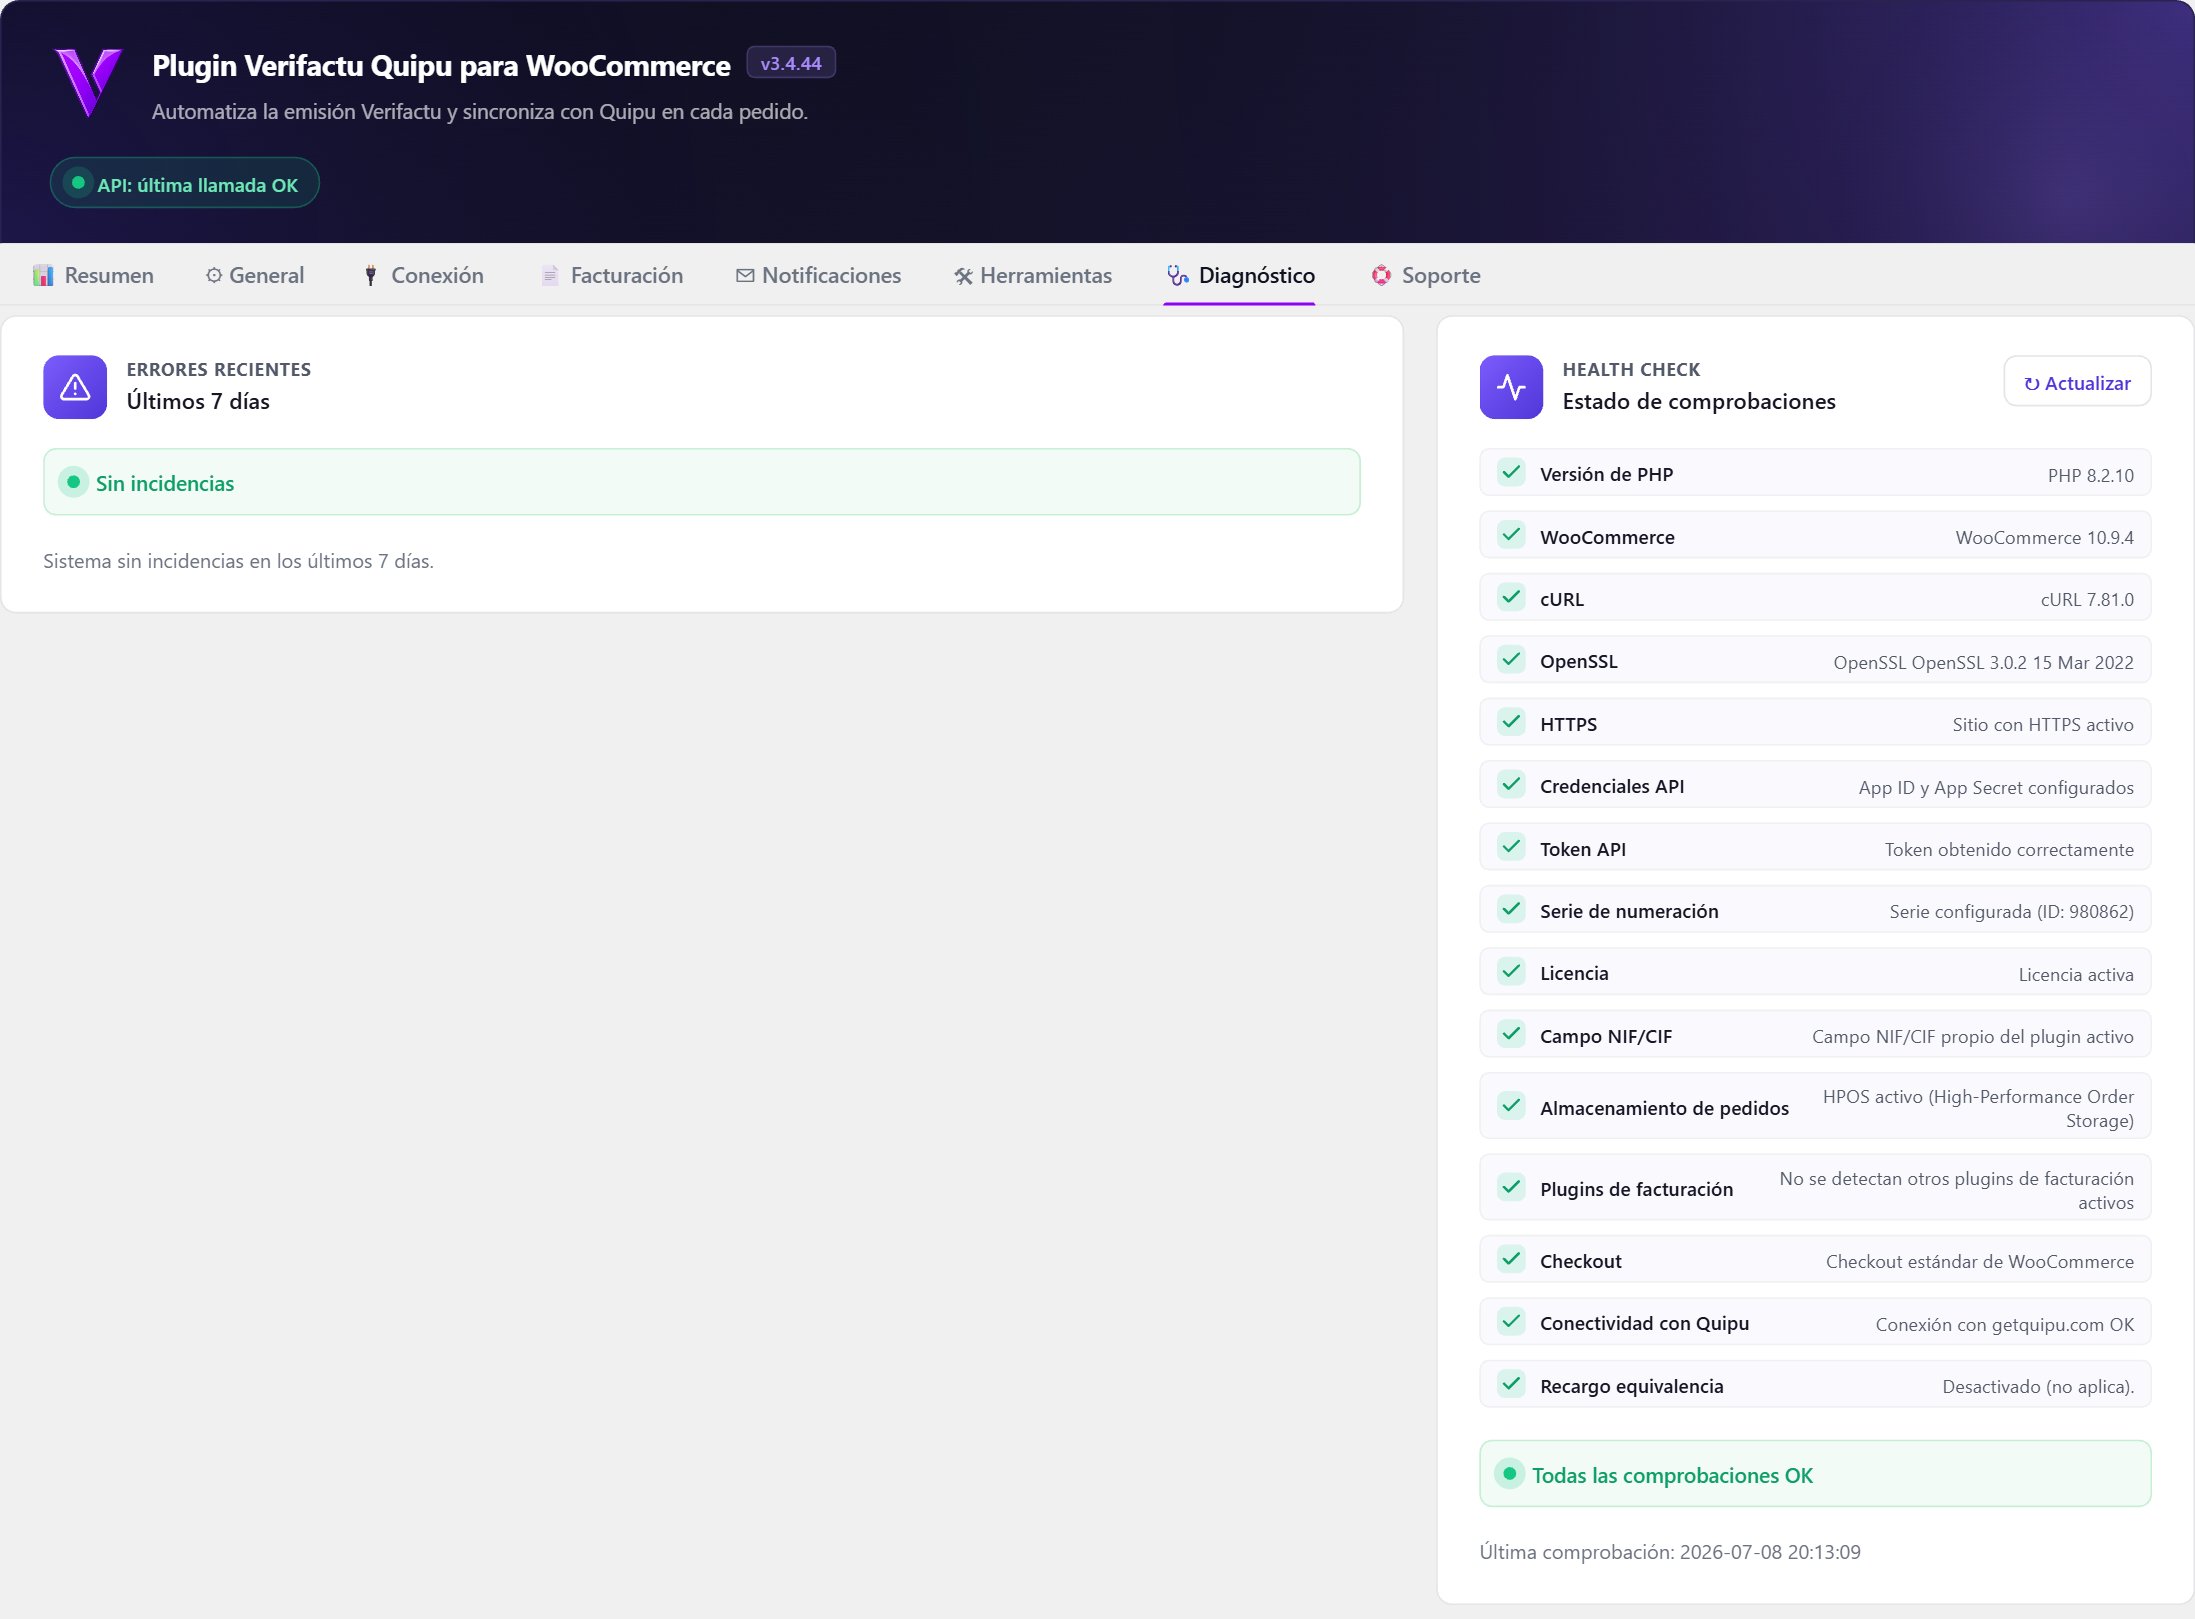The width and height of the screenshot is (2195, 1619).
Task: Click the Campo NIF/CIF label
Action: pos(1606,1036)
